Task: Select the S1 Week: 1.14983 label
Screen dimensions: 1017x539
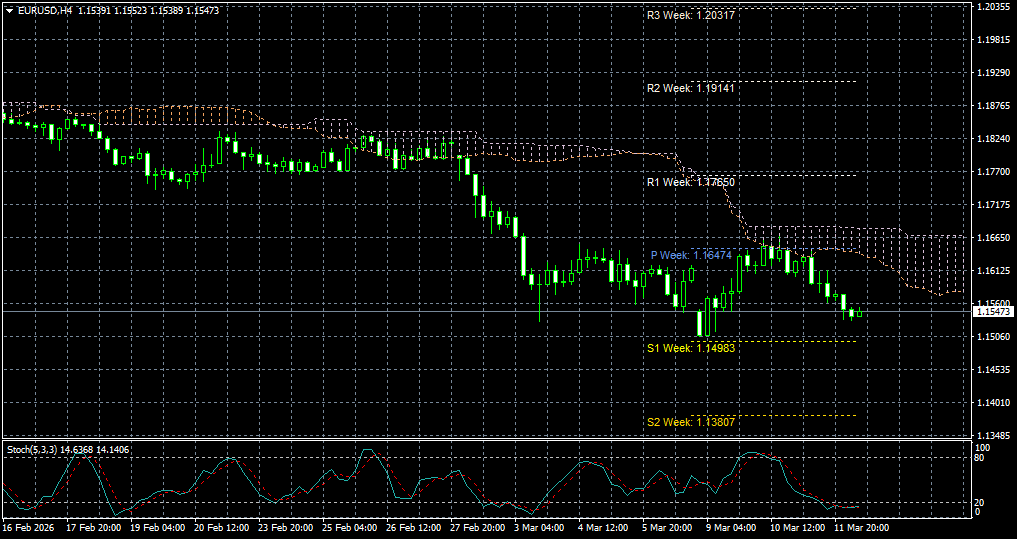Action: (x=691, y=348)
